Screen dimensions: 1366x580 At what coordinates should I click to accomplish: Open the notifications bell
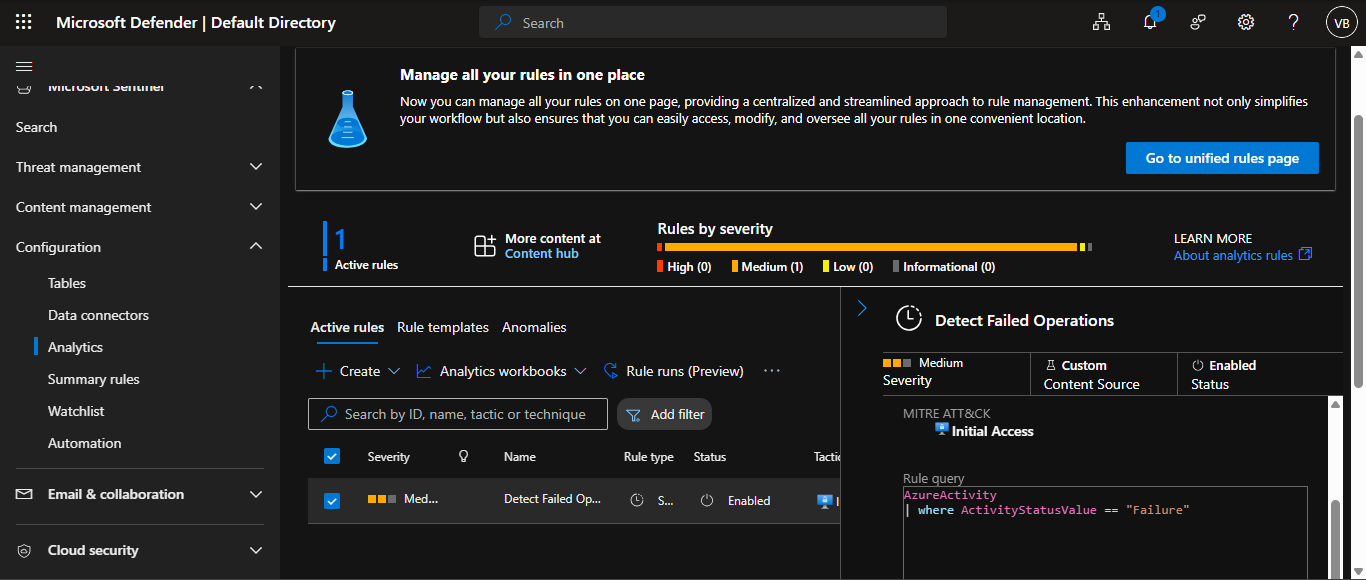[x=1150, y=22]
